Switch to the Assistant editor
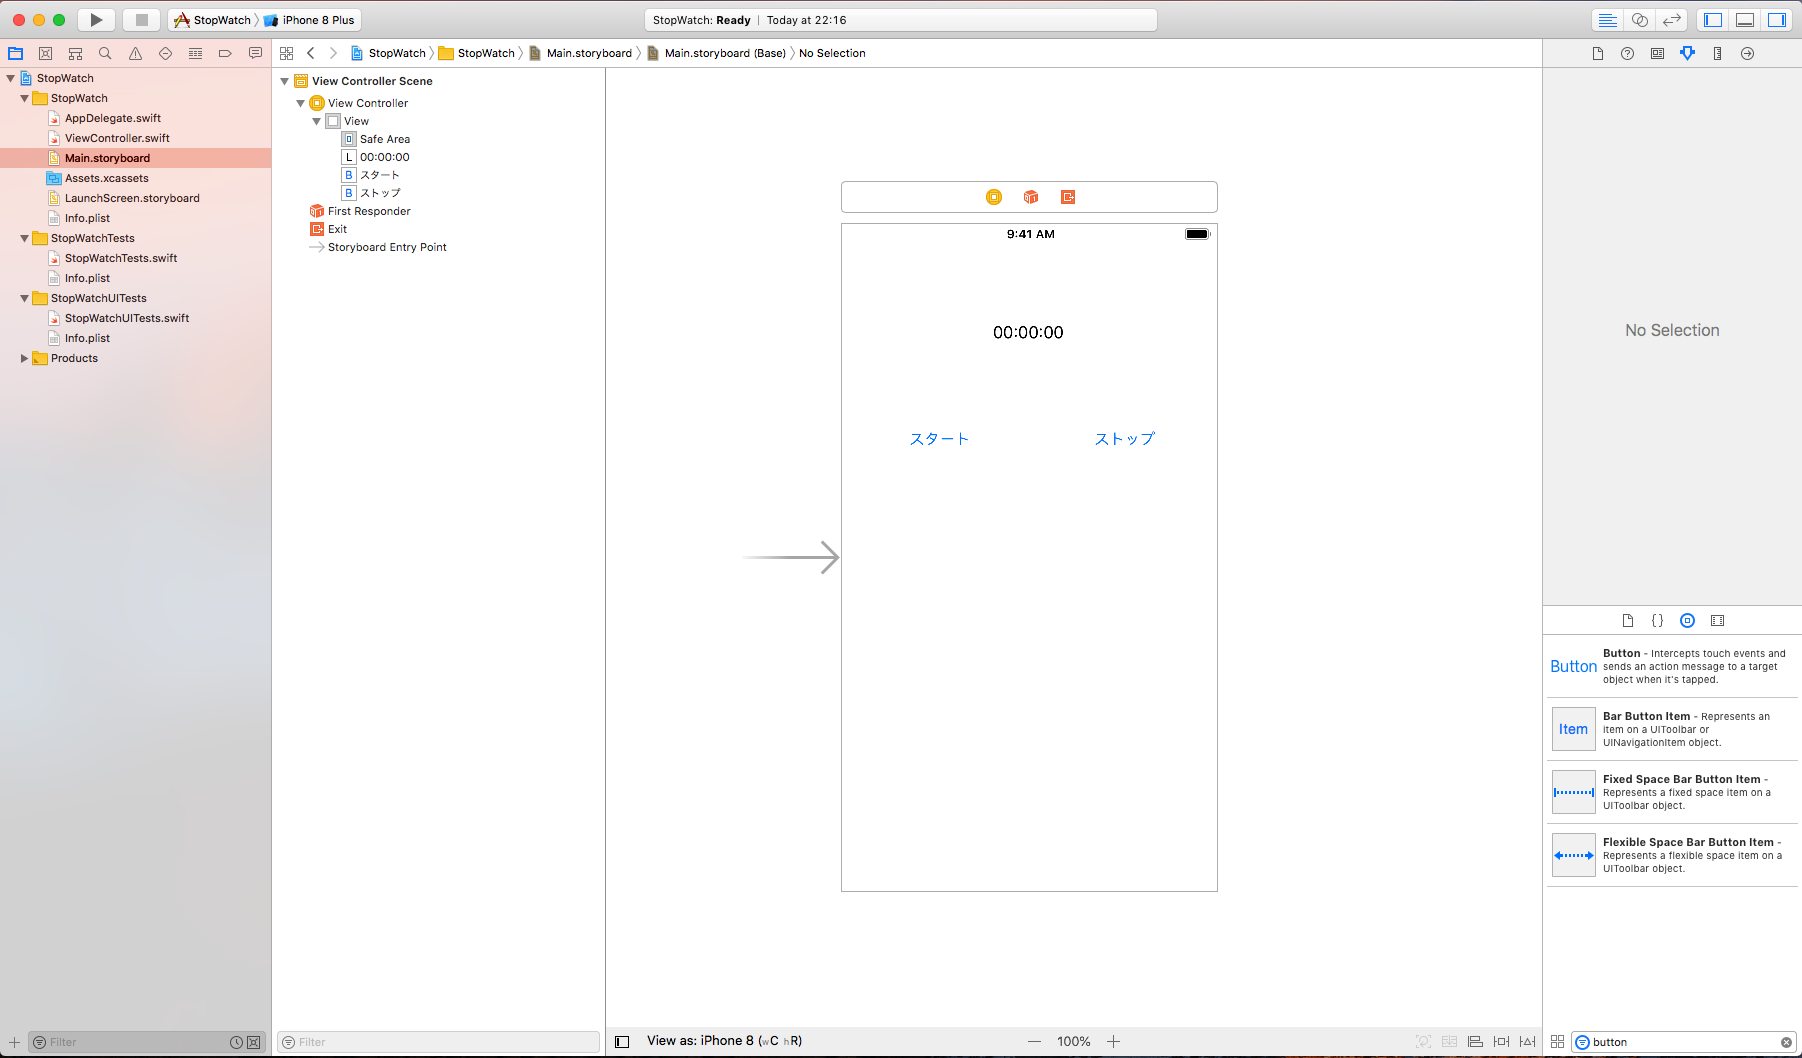Image resolution: width=1802 pixels, height=1058 pixels. [x=1640, y=20]
